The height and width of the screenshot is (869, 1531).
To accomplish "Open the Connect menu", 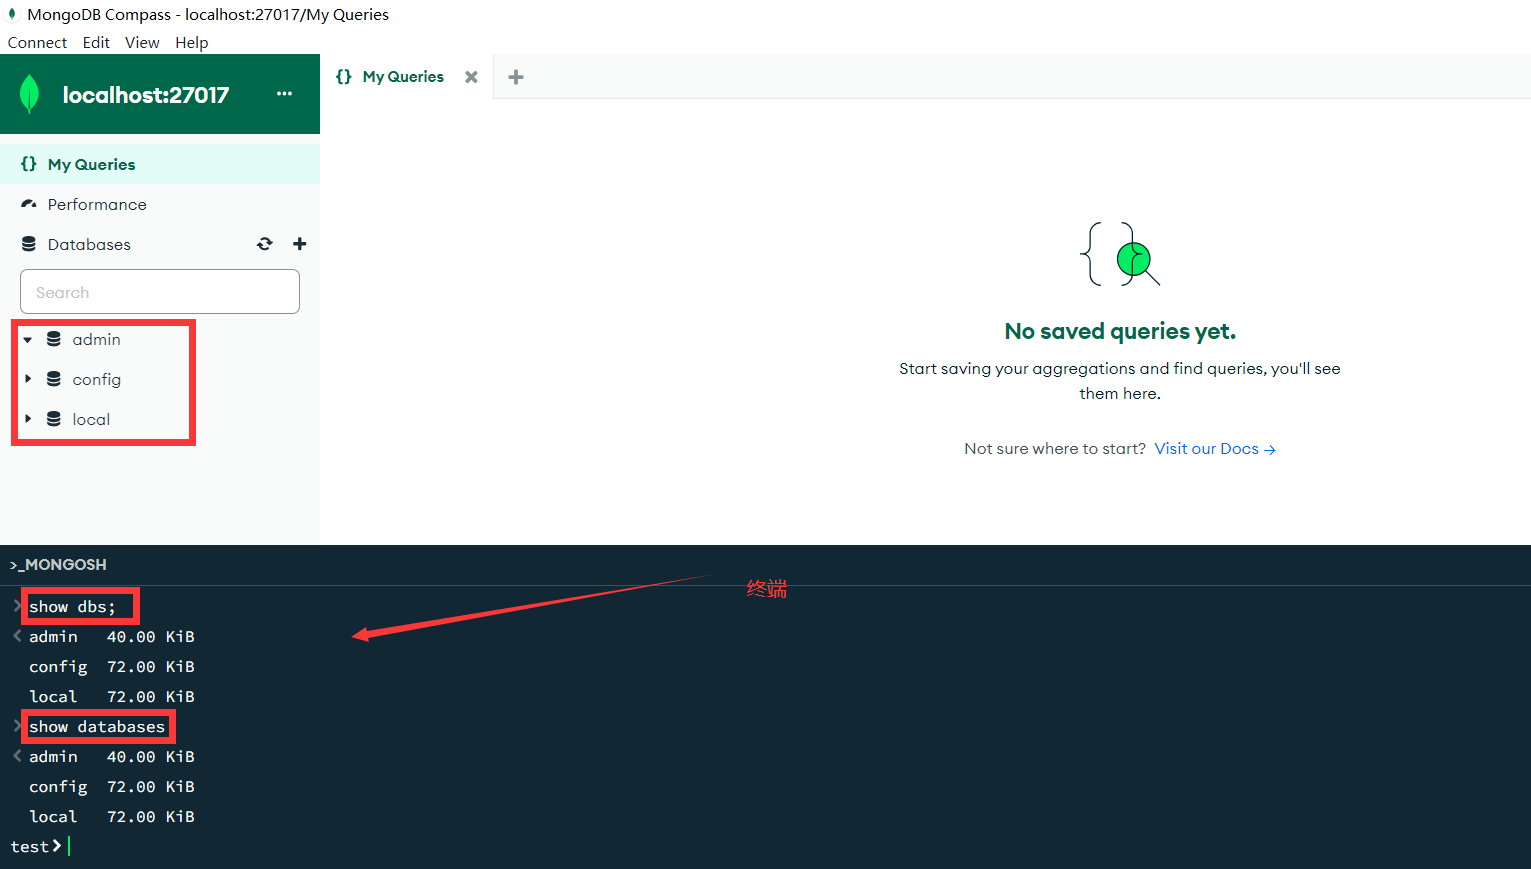I will (x=37, y=42).
